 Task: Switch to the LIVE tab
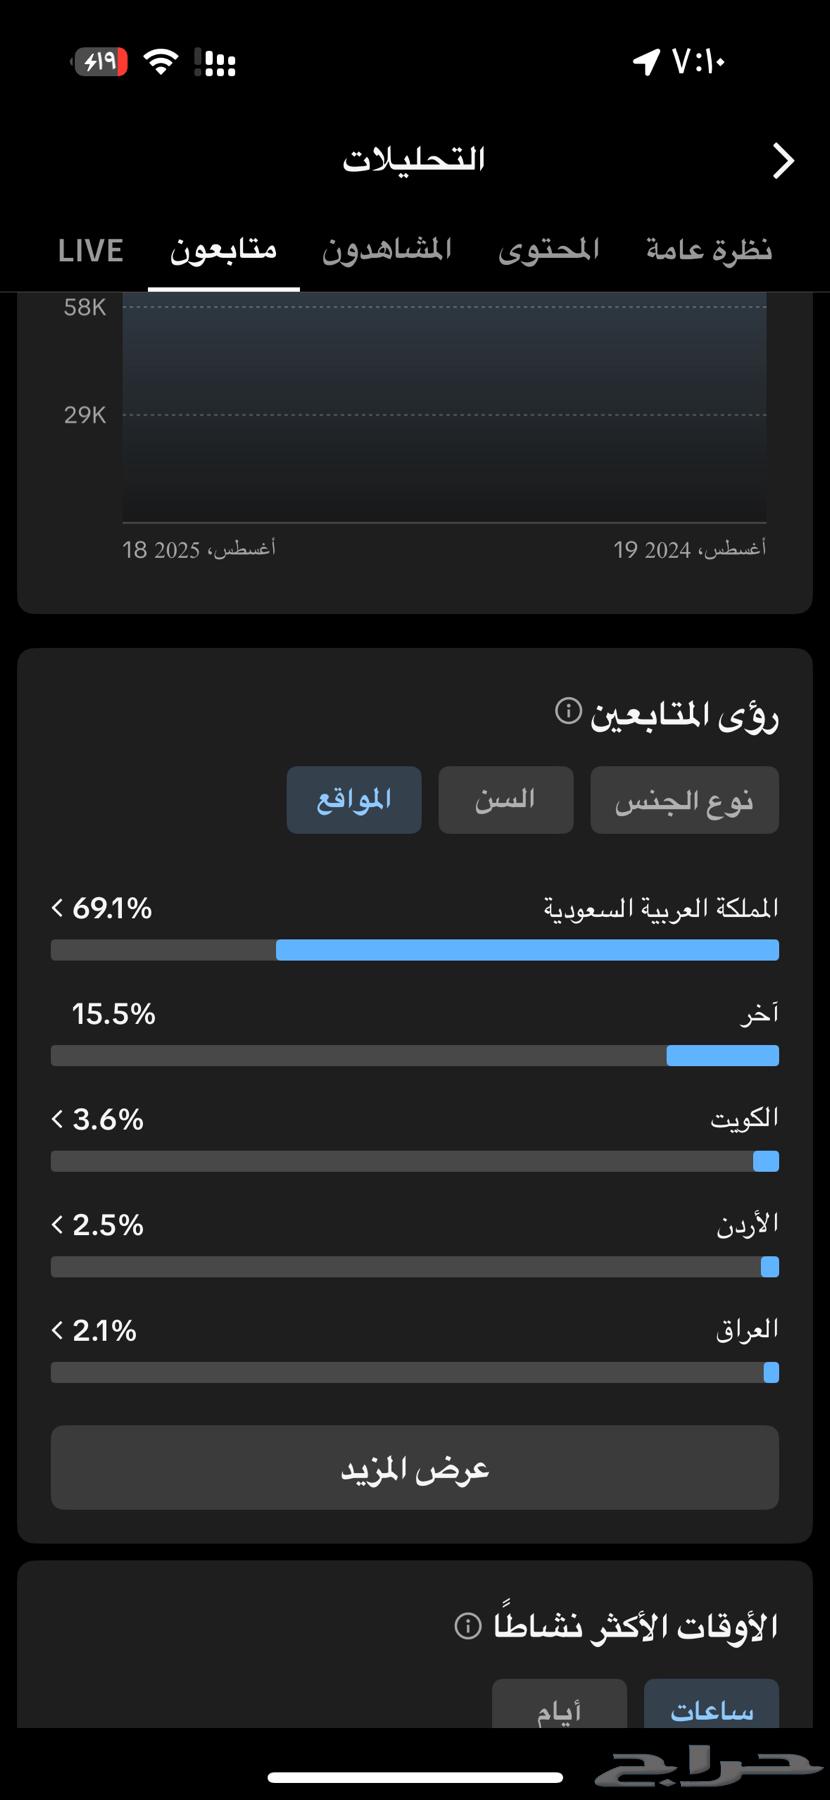[x=90, y=250]
